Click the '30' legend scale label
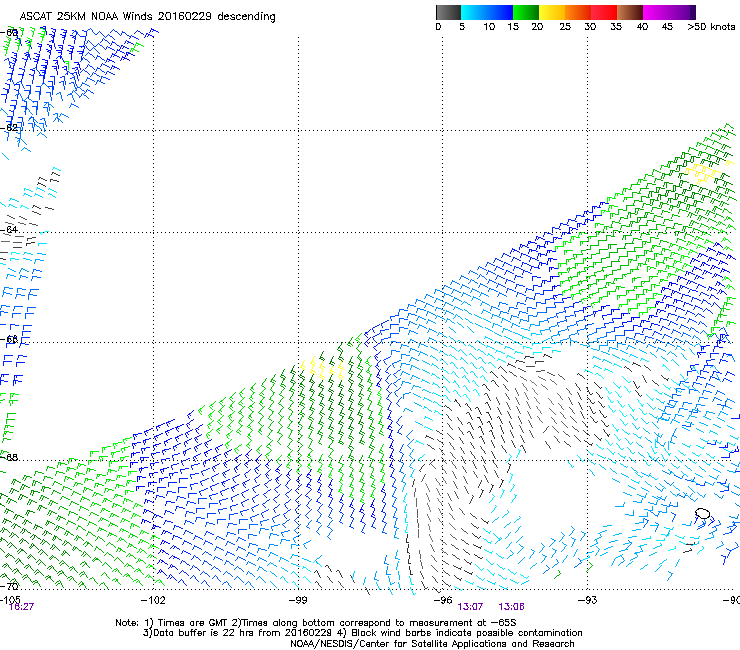 click(x=590, y=27)
